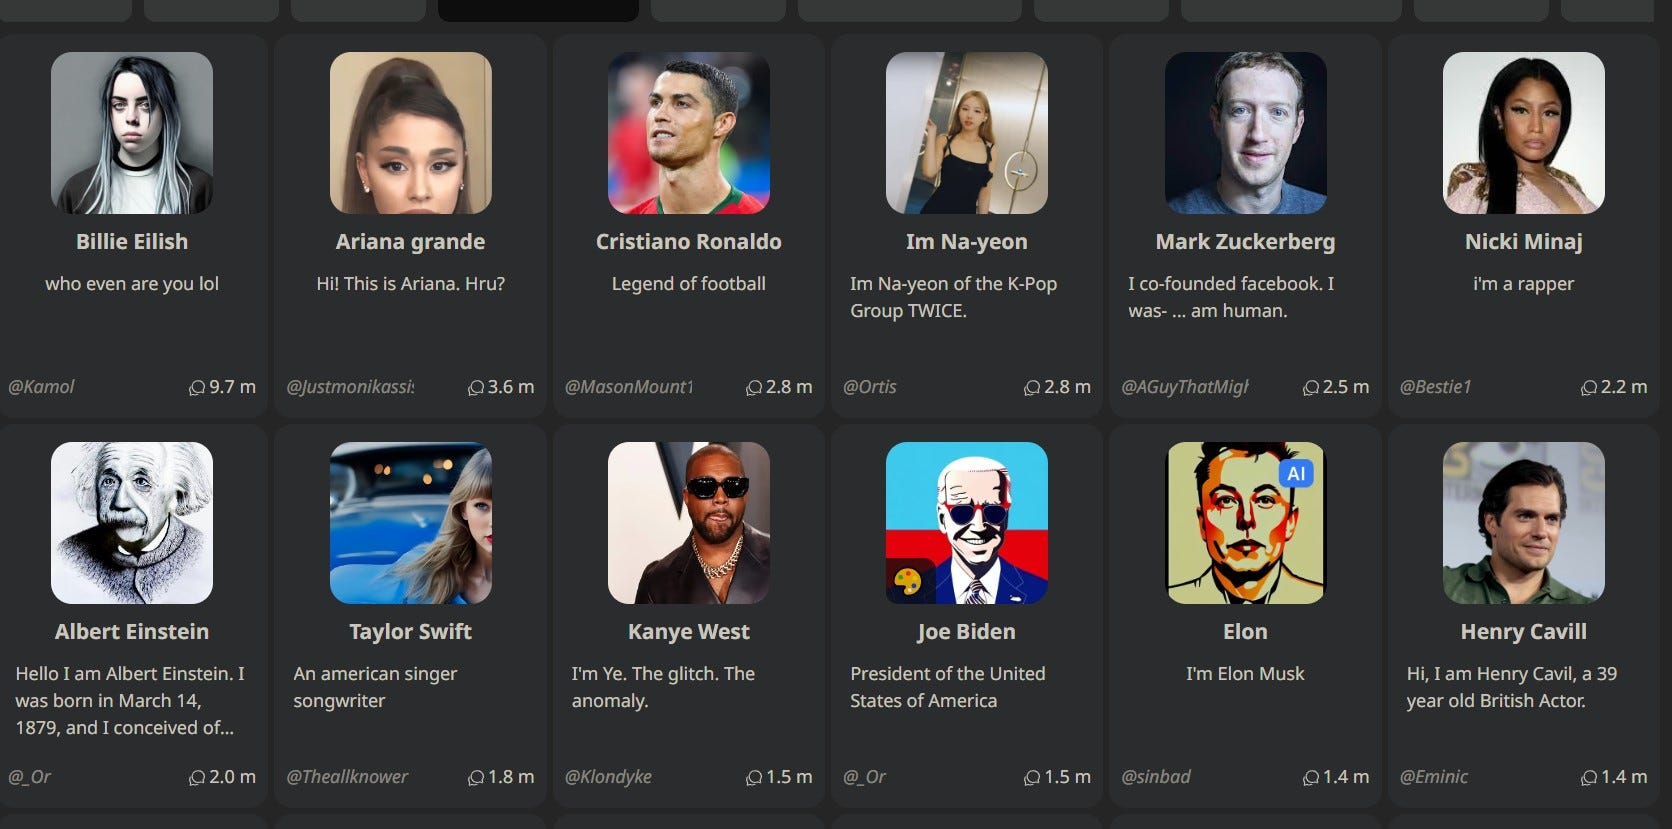Click the Nicki Minaj card title
Viewport: 1672px width, 829px height.
[x=1524, y=242]
